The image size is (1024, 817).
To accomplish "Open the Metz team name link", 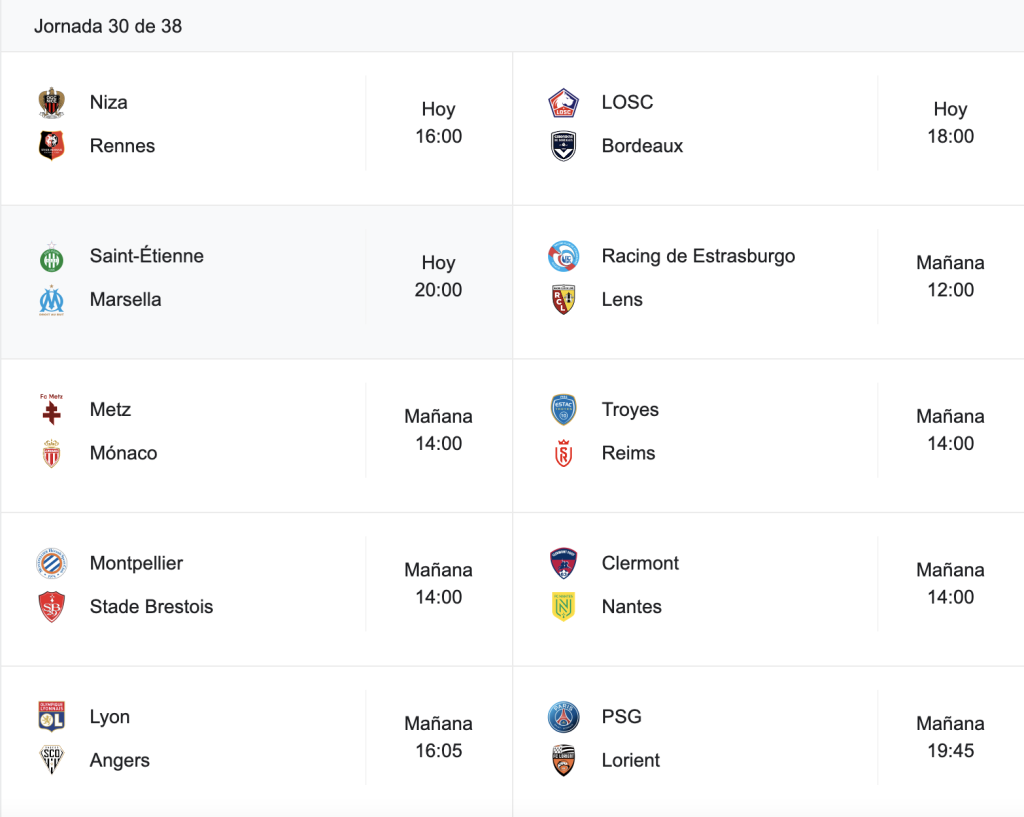I will [x=110, y=409].
